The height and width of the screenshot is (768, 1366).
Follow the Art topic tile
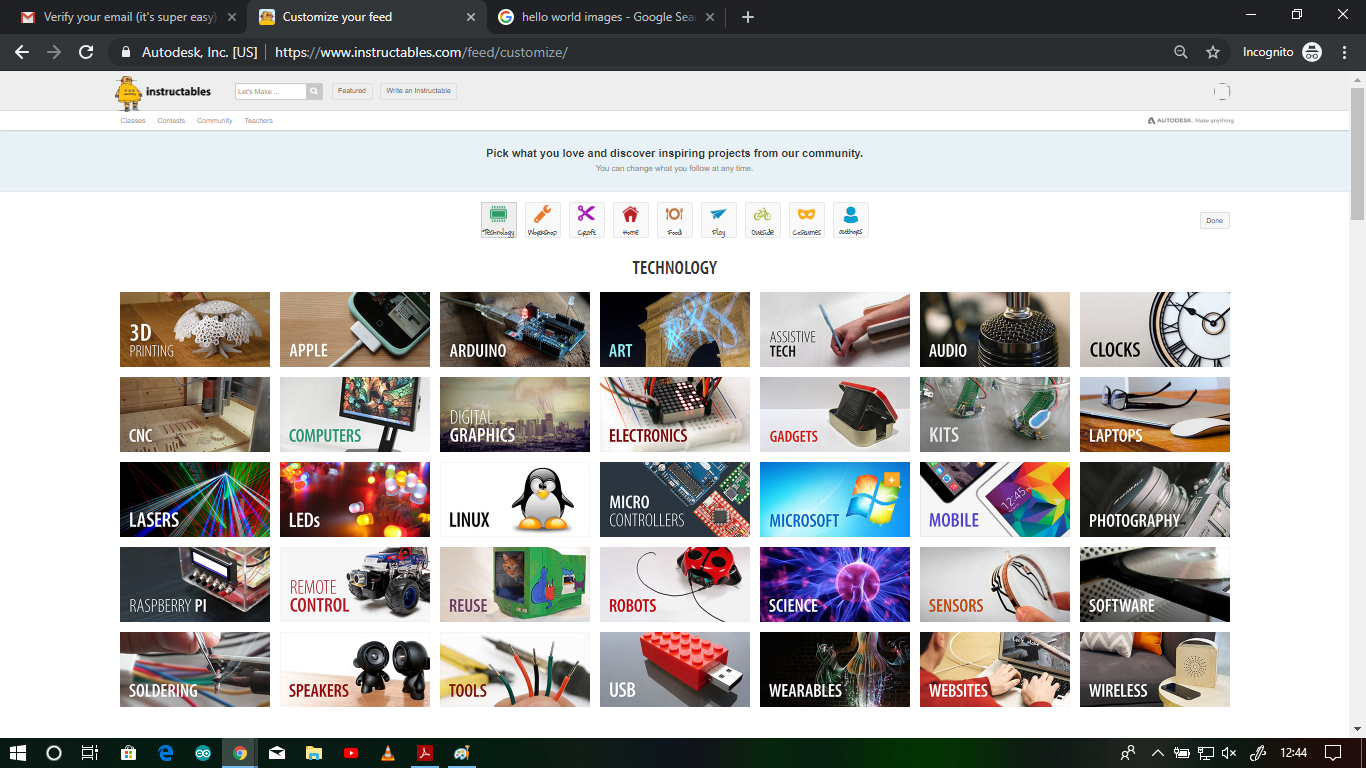tap(675, 329)
